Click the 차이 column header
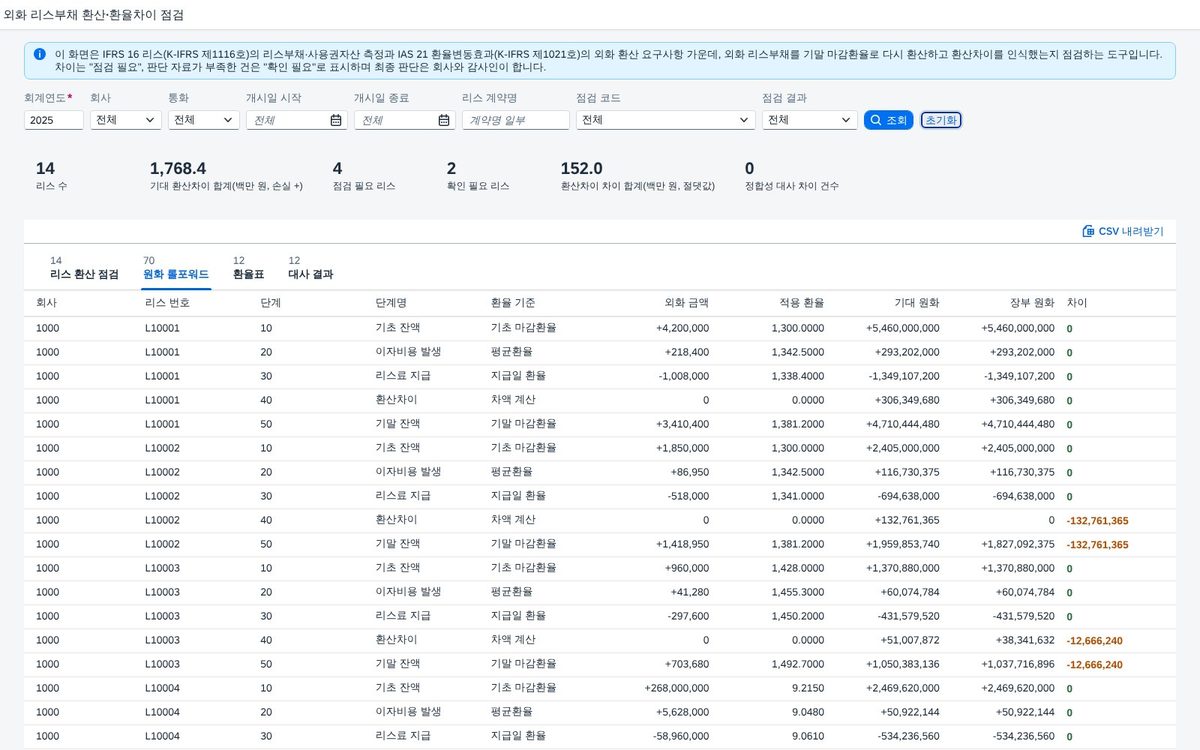Image resolution: width=1200 pixels, height=750 pixels. pos(1077,303)
